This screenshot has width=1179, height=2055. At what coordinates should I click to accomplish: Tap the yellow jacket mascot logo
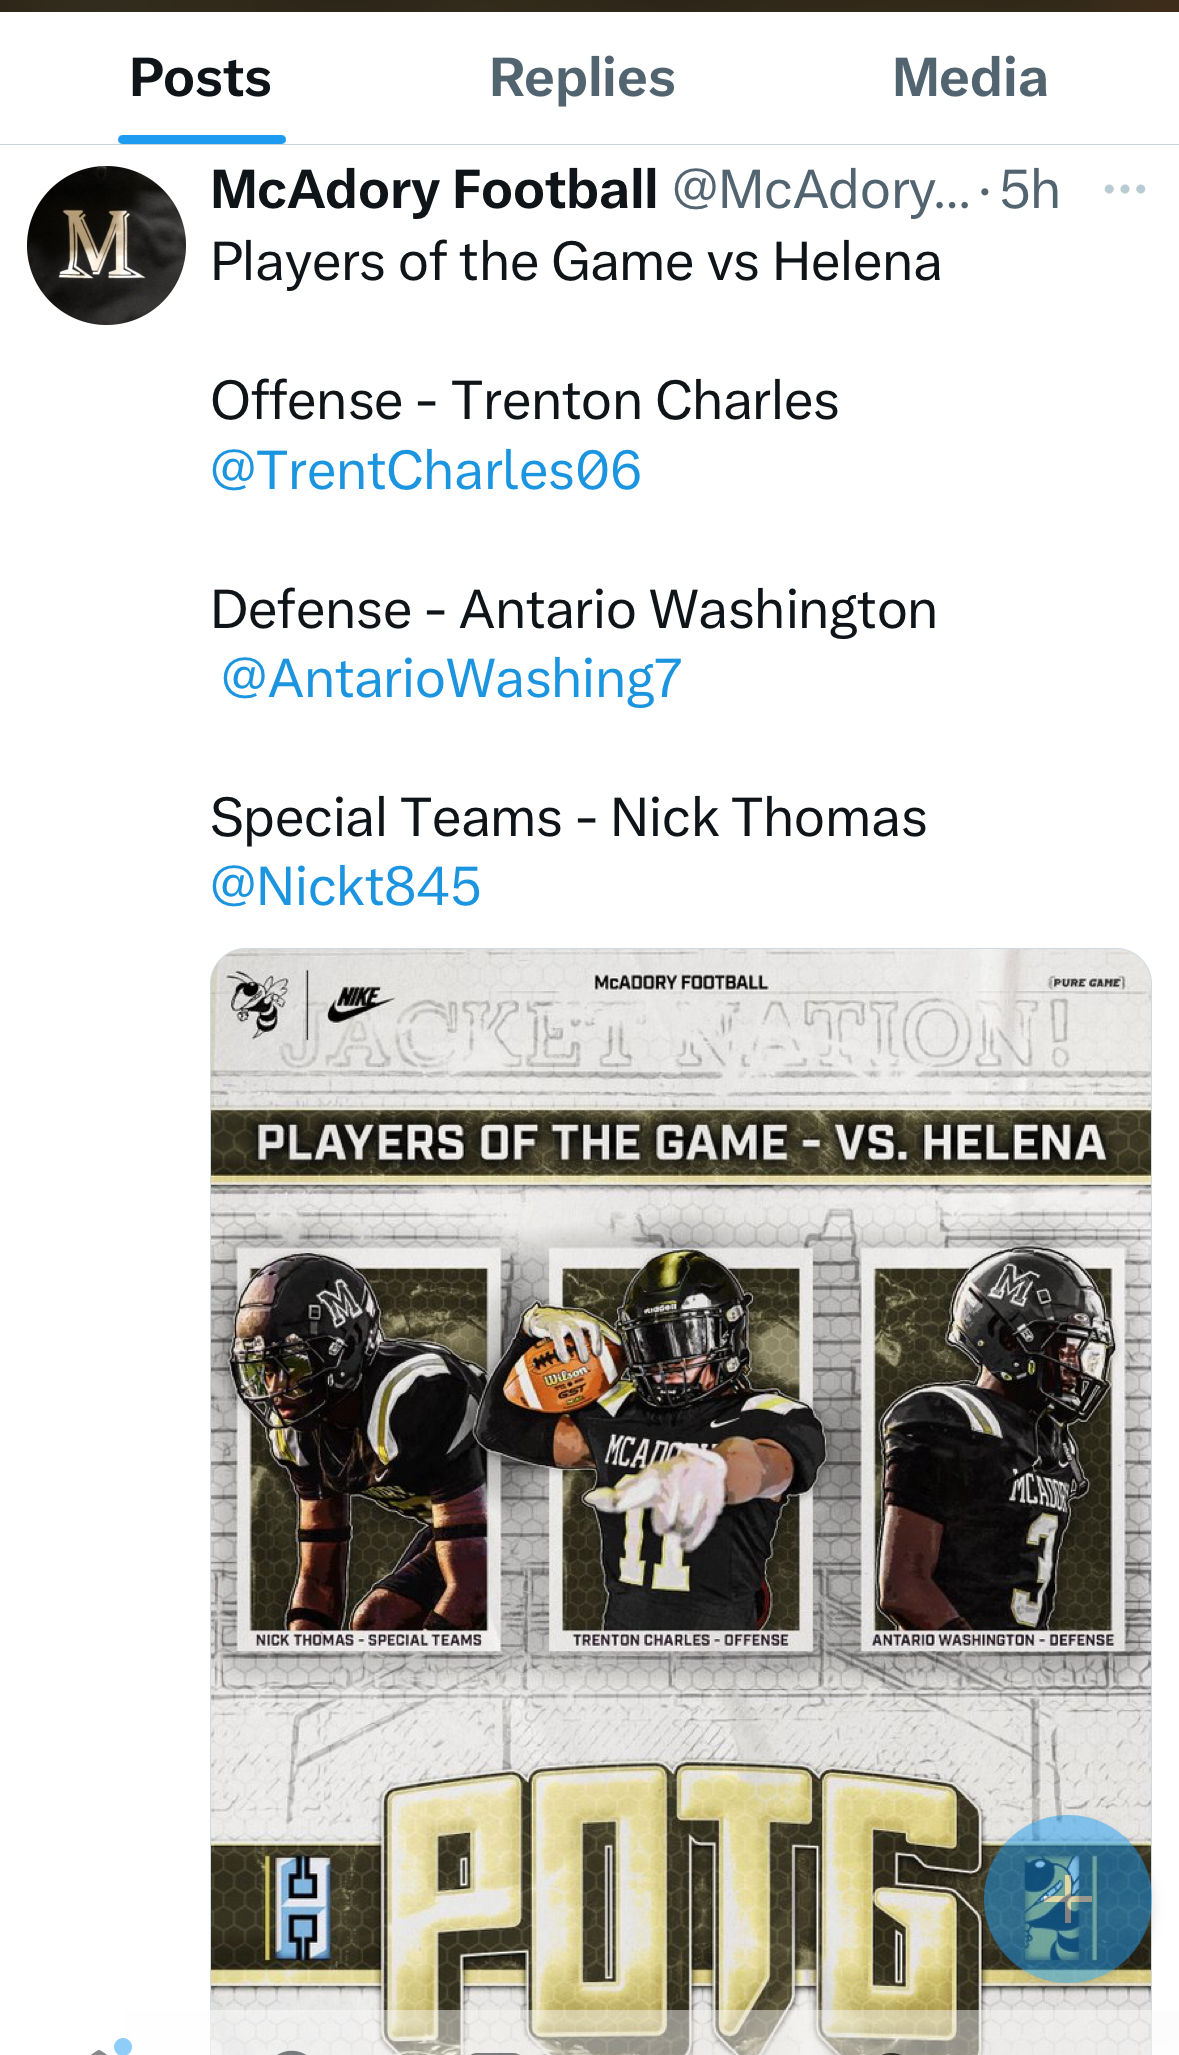pos(258,1002)
